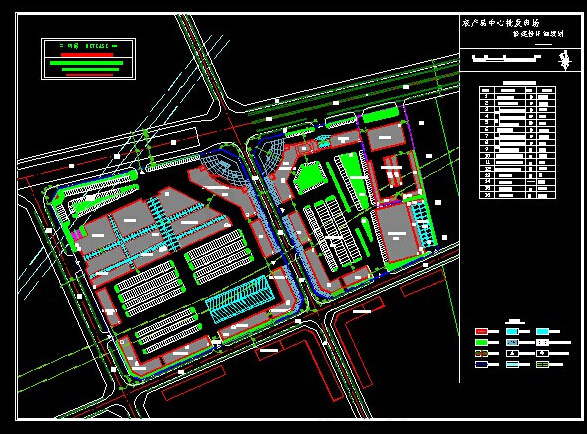Click row 1 of the numbered table
The height and width of the screenshot is (434, 587).
point(517,97)
